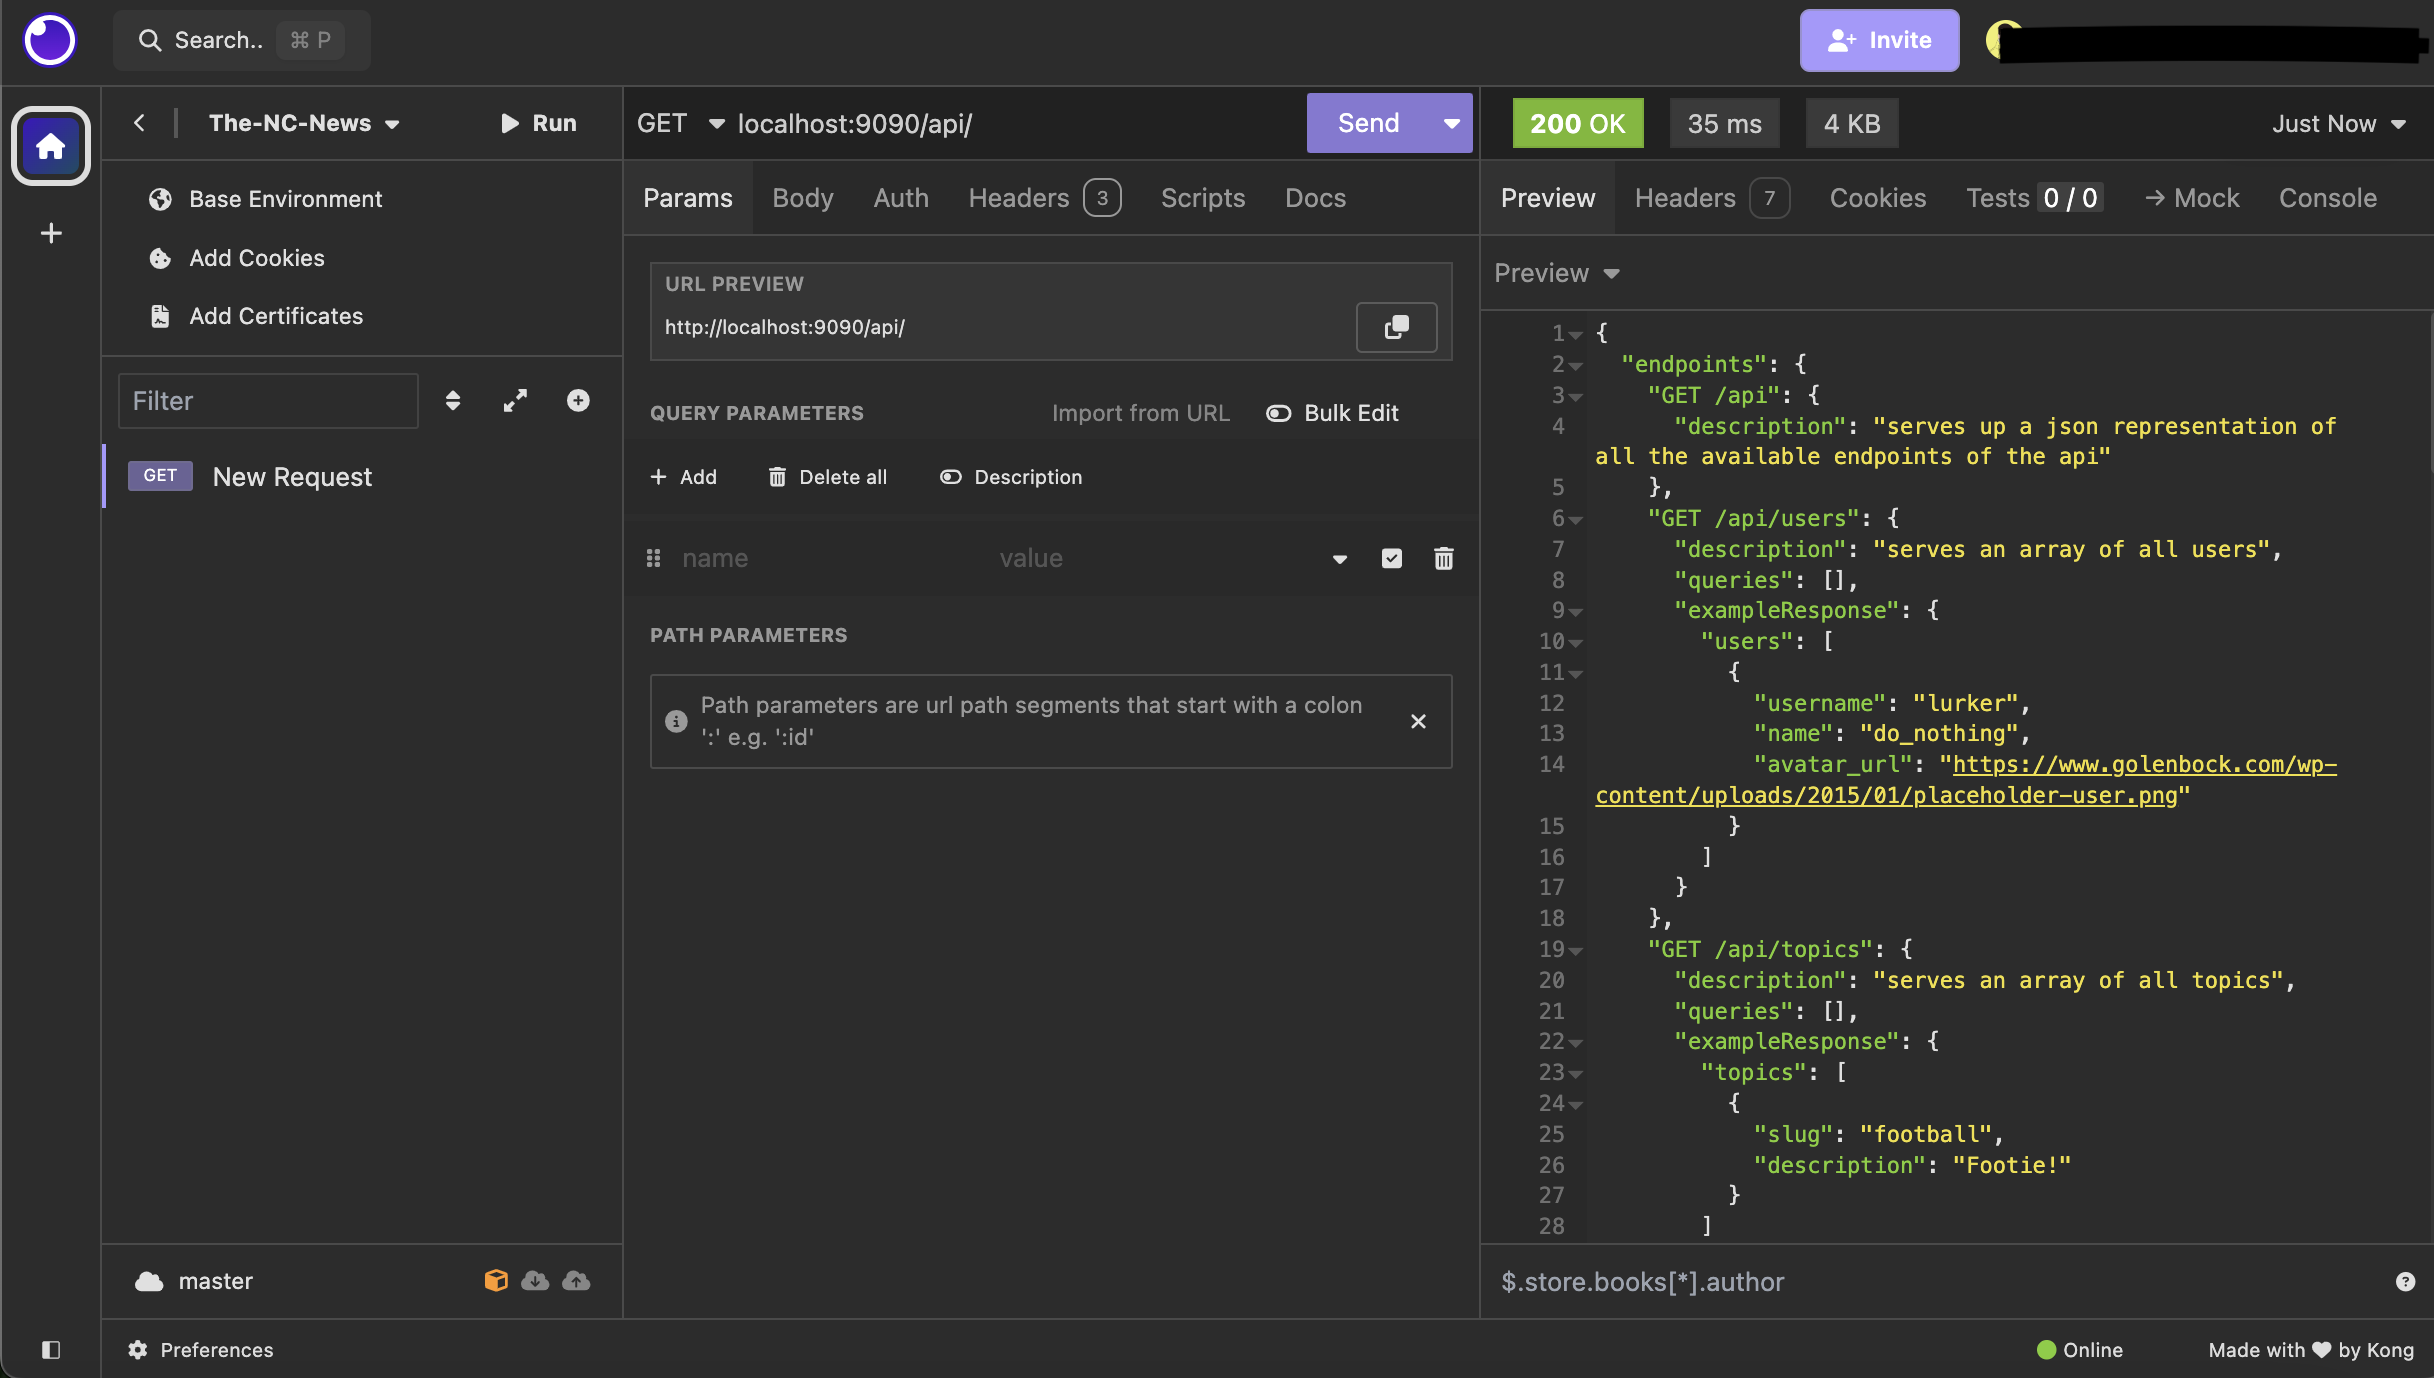The image size is (2434, 1378).
Task: Click the expand all folders icon
Action: (515, 401)
